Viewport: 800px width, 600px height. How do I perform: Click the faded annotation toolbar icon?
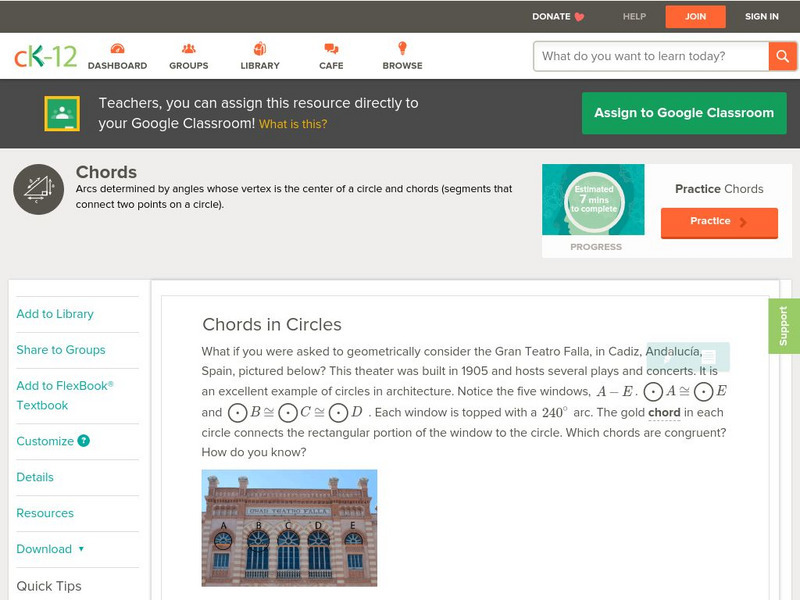click(688, 357)
